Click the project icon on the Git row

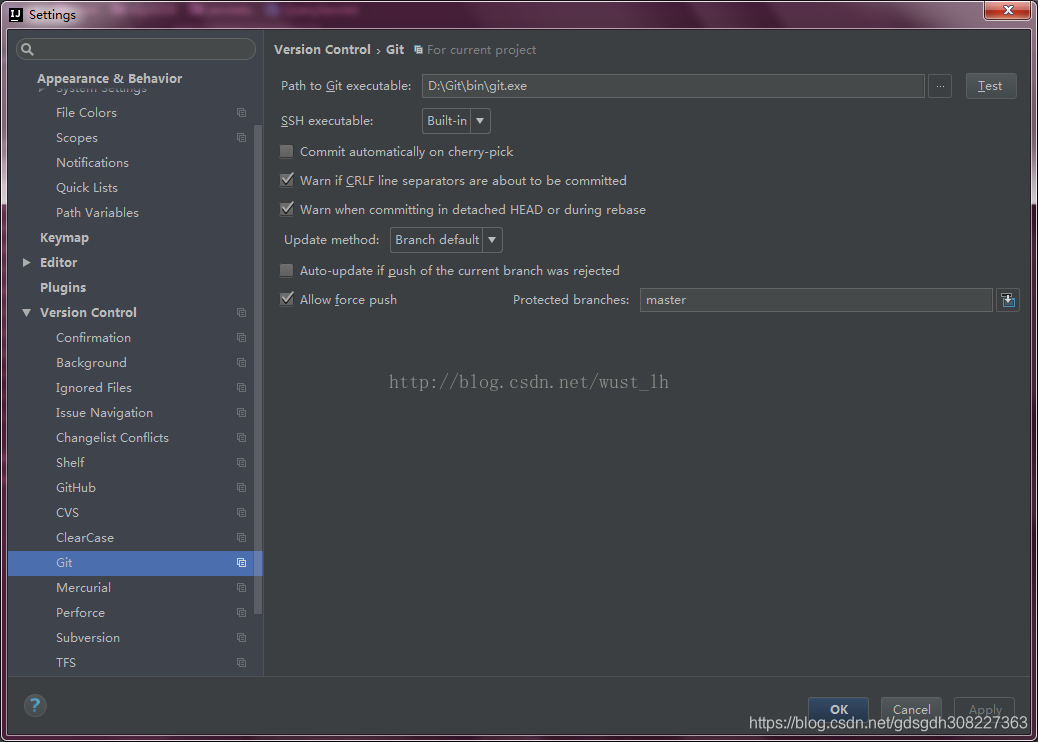click(x=242, y=563)
